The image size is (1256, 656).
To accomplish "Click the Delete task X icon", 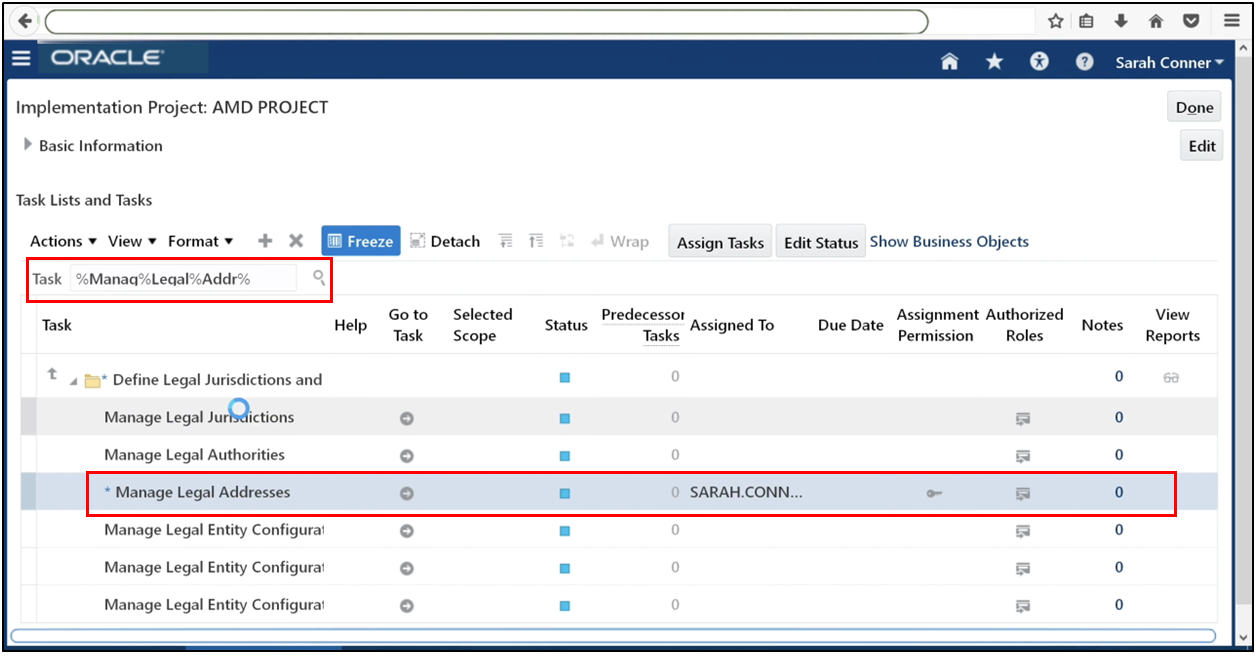I will click(296, 240).
